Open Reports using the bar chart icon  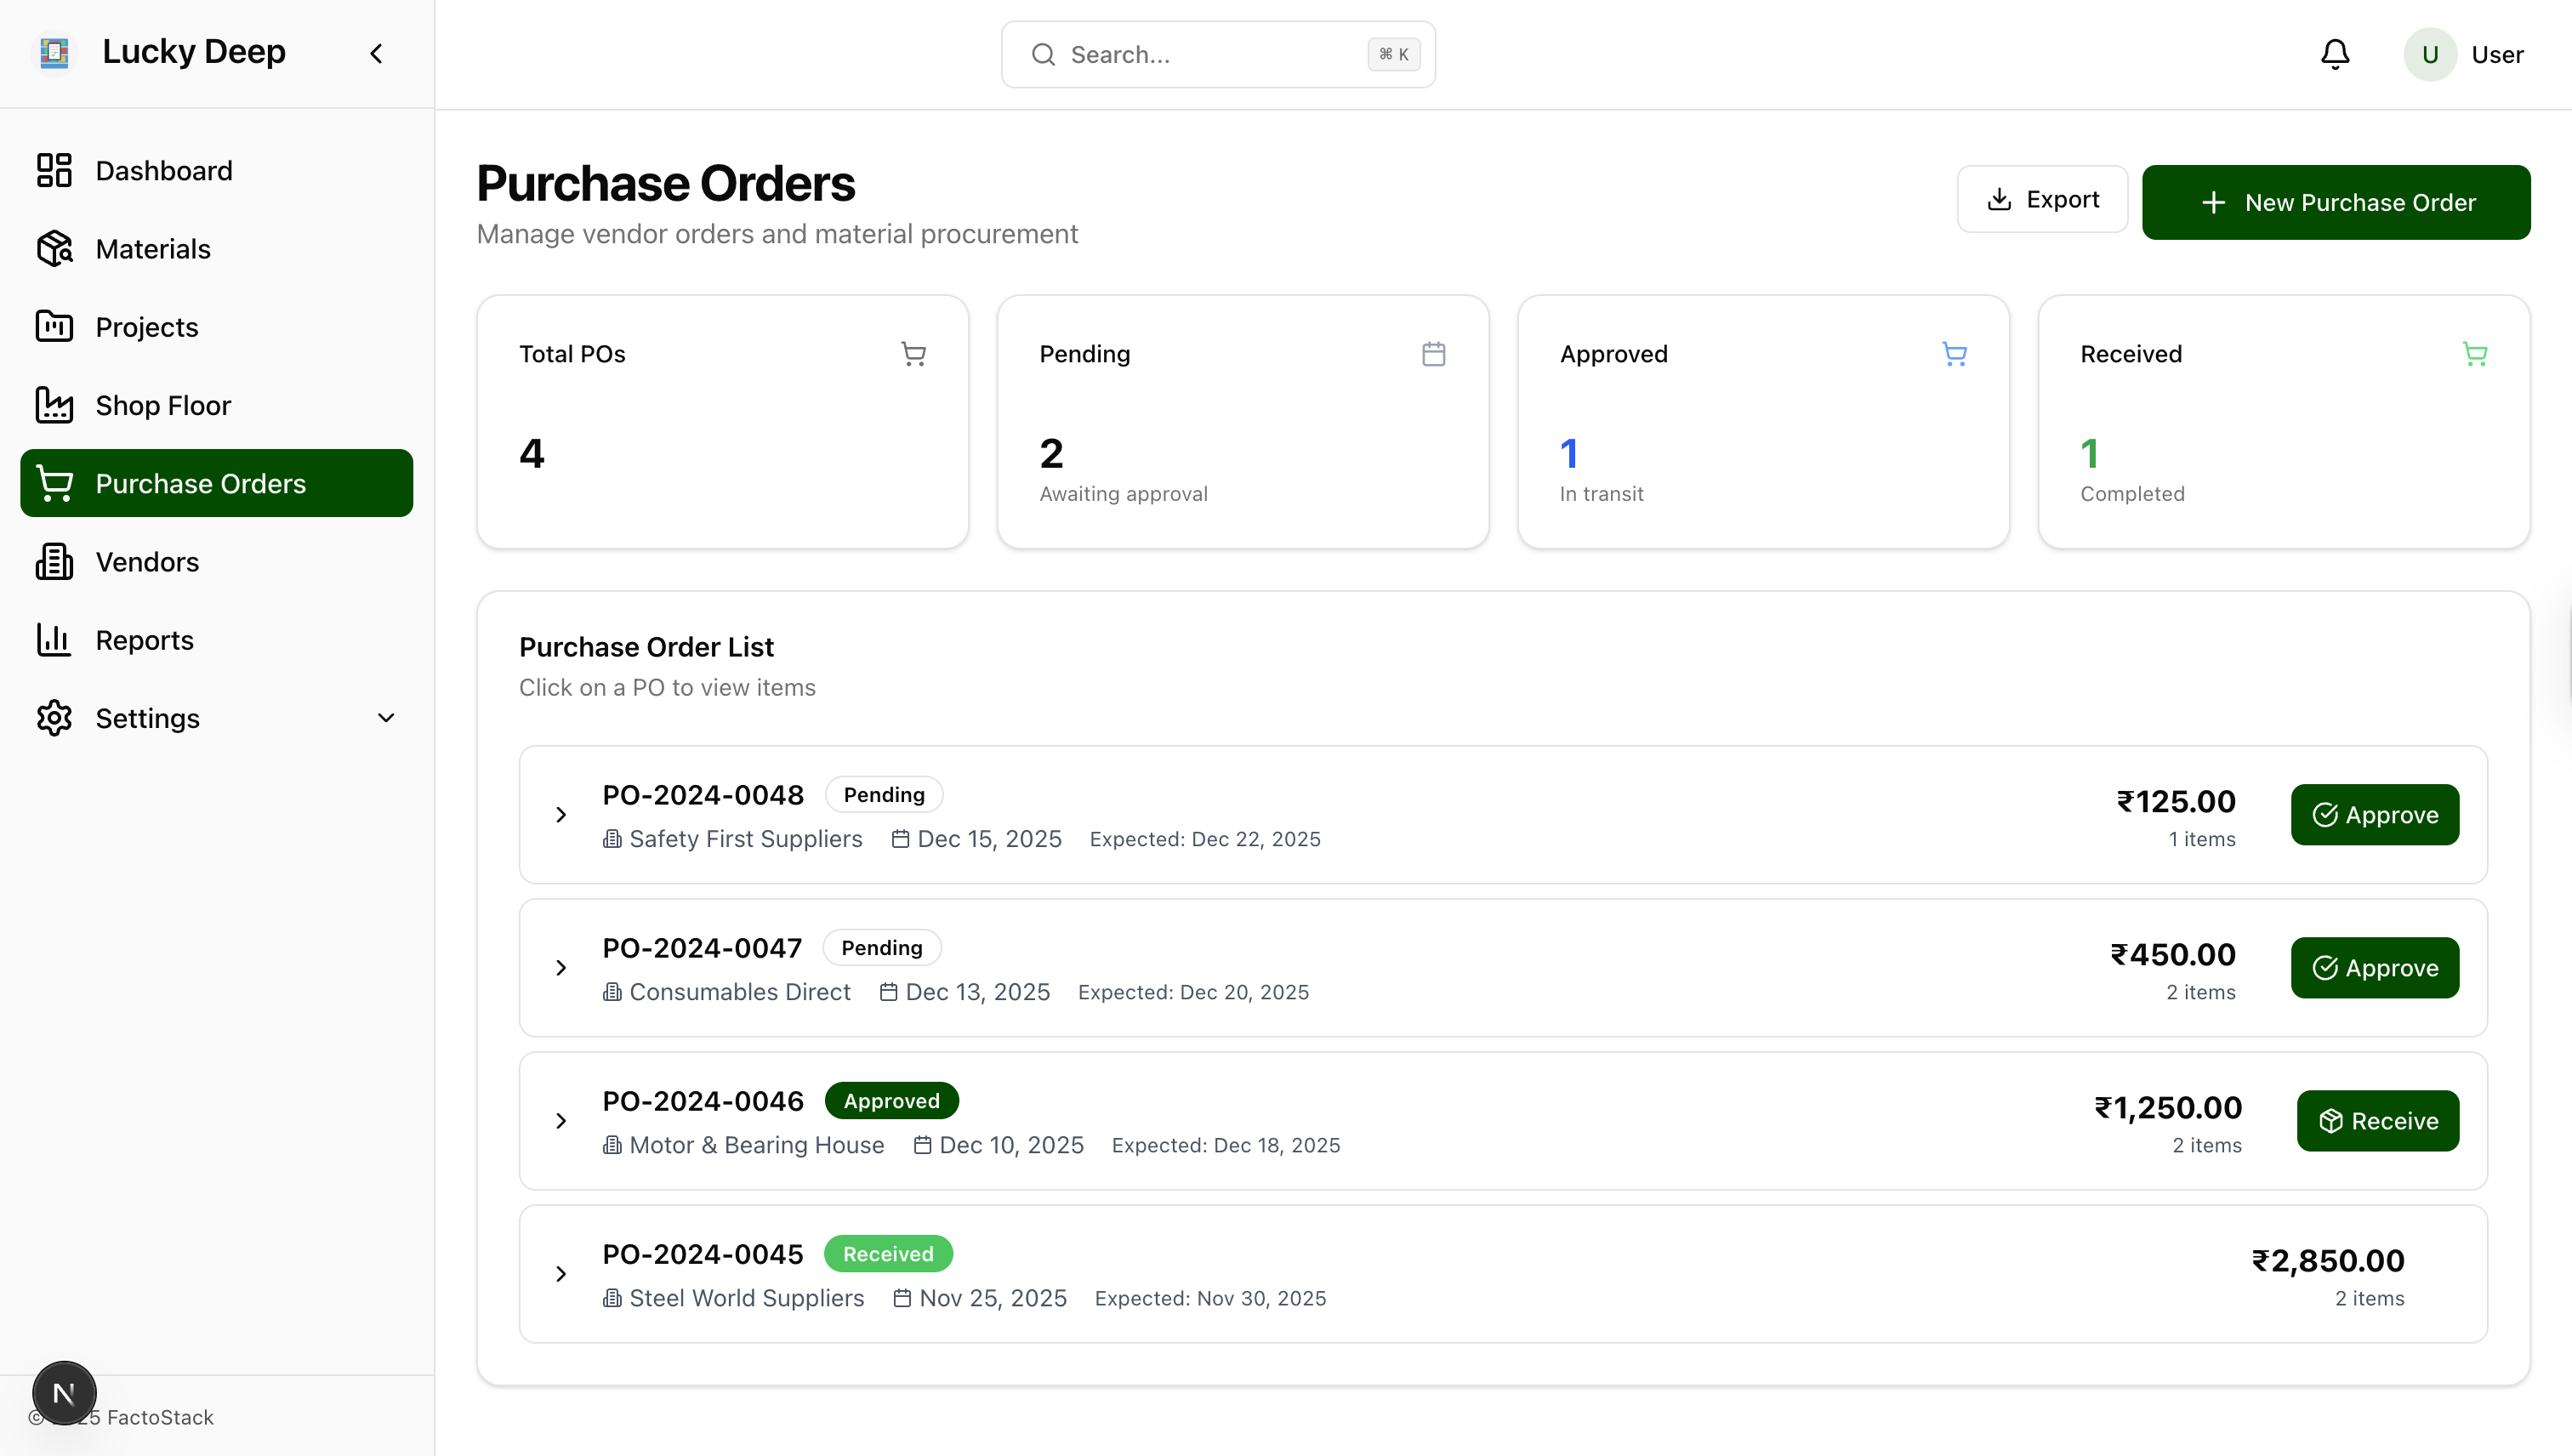click(x=53, y=639)
